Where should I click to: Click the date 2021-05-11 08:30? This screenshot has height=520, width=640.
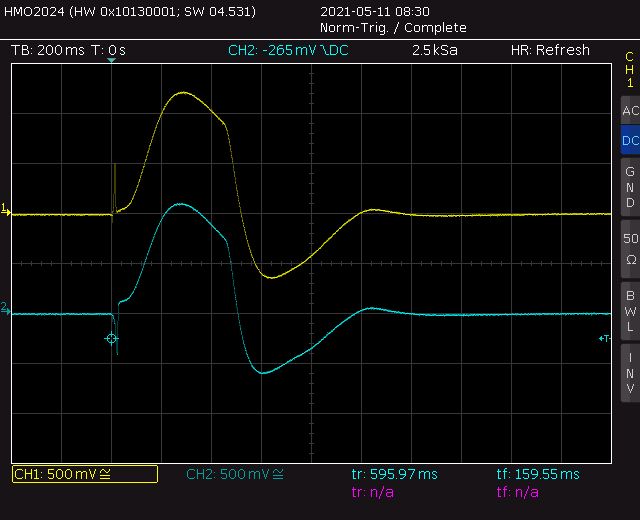pyautogui.click(x=375, y=11)
